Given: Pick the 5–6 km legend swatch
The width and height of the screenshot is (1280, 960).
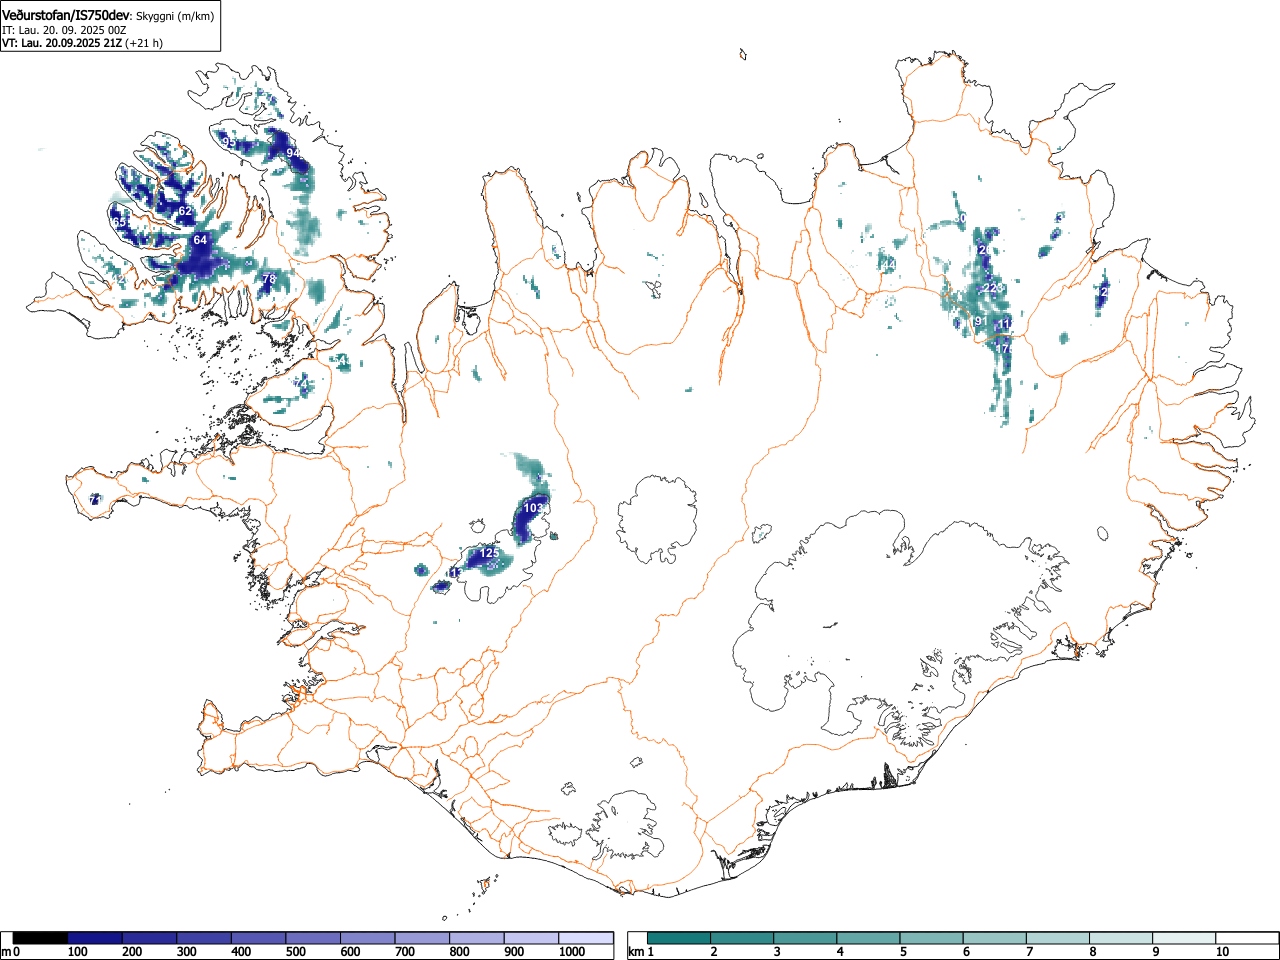Looking at the screenshot, I should [931, 938].
